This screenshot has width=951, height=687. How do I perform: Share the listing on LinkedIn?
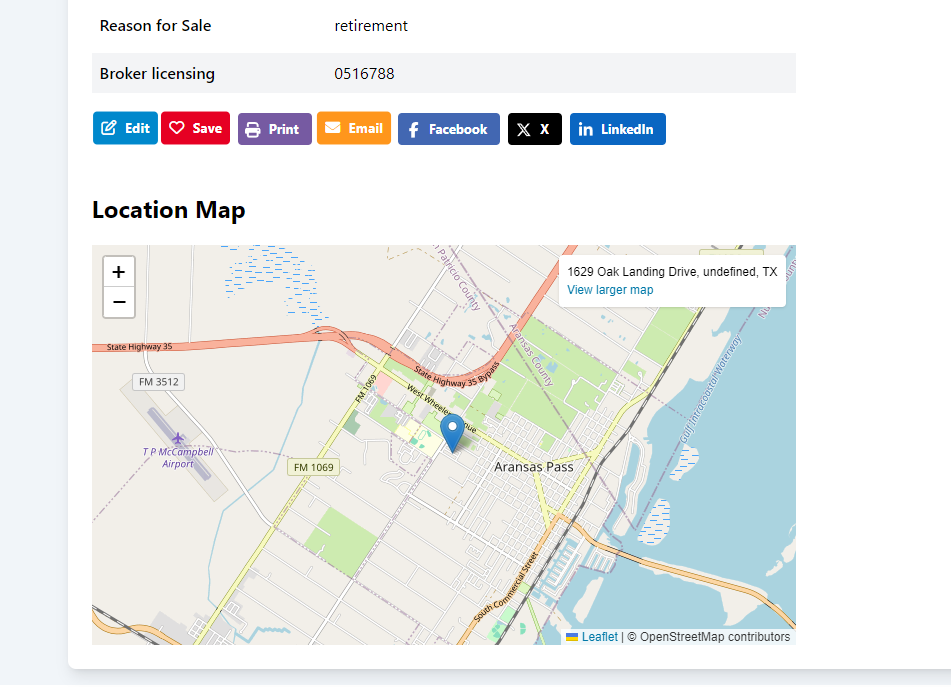[x=617, y=129]
